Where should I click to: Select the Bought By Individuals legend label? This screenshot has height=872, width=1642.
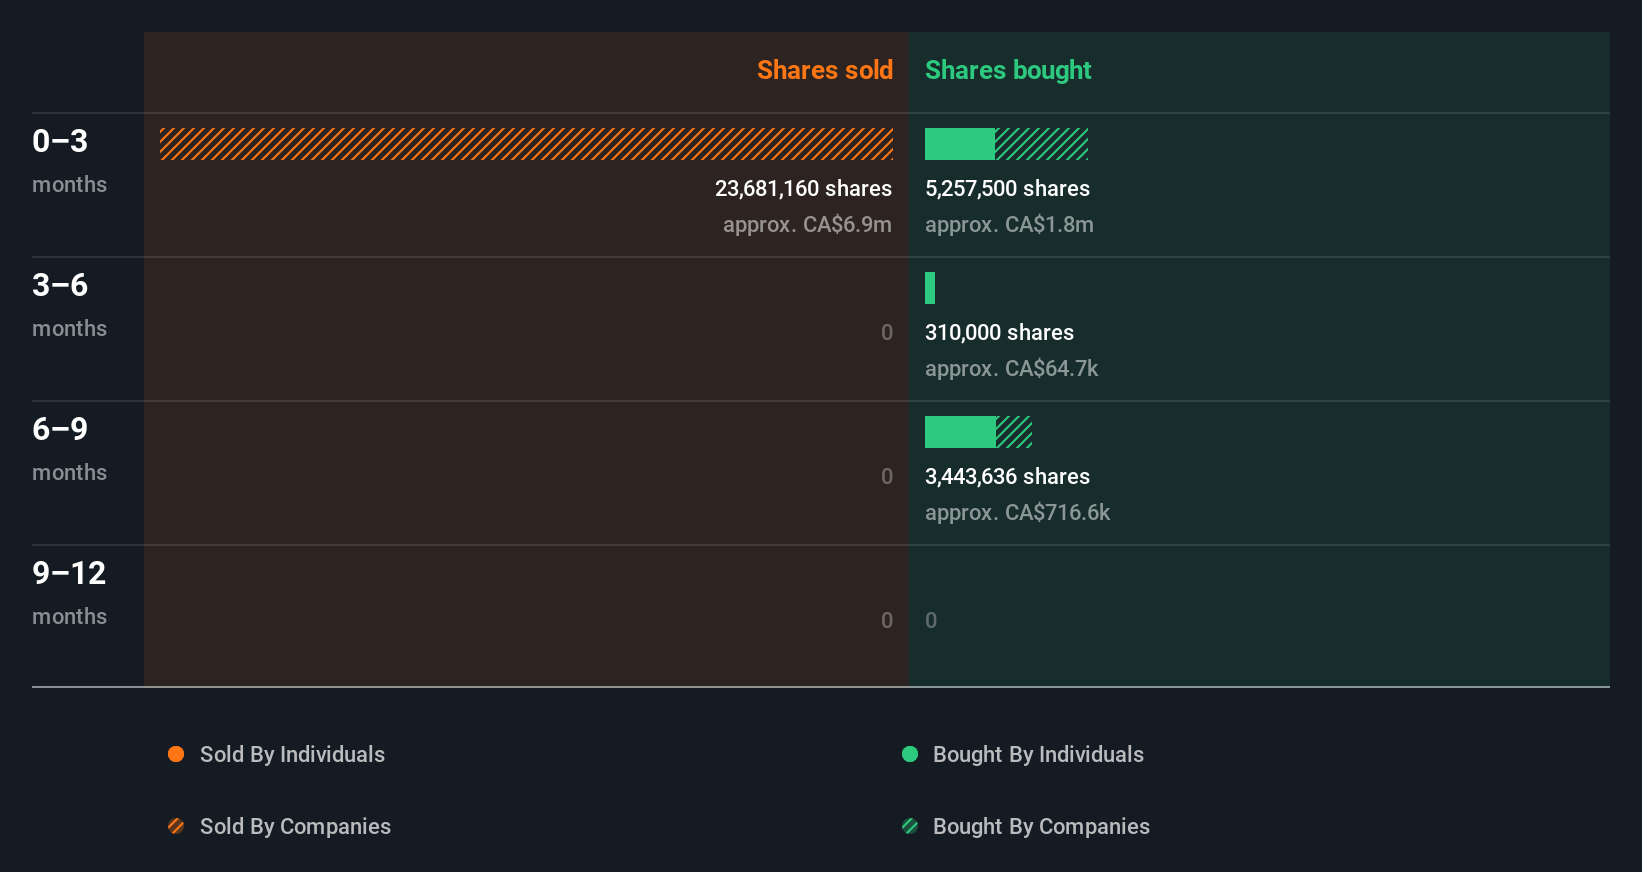coord(1038,754)
